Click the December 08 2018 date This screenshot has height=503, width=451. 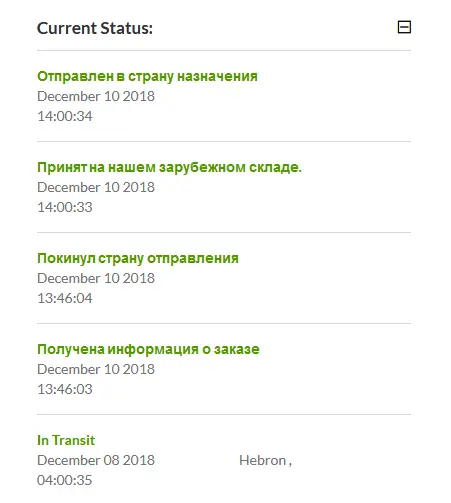pos(96,460)
